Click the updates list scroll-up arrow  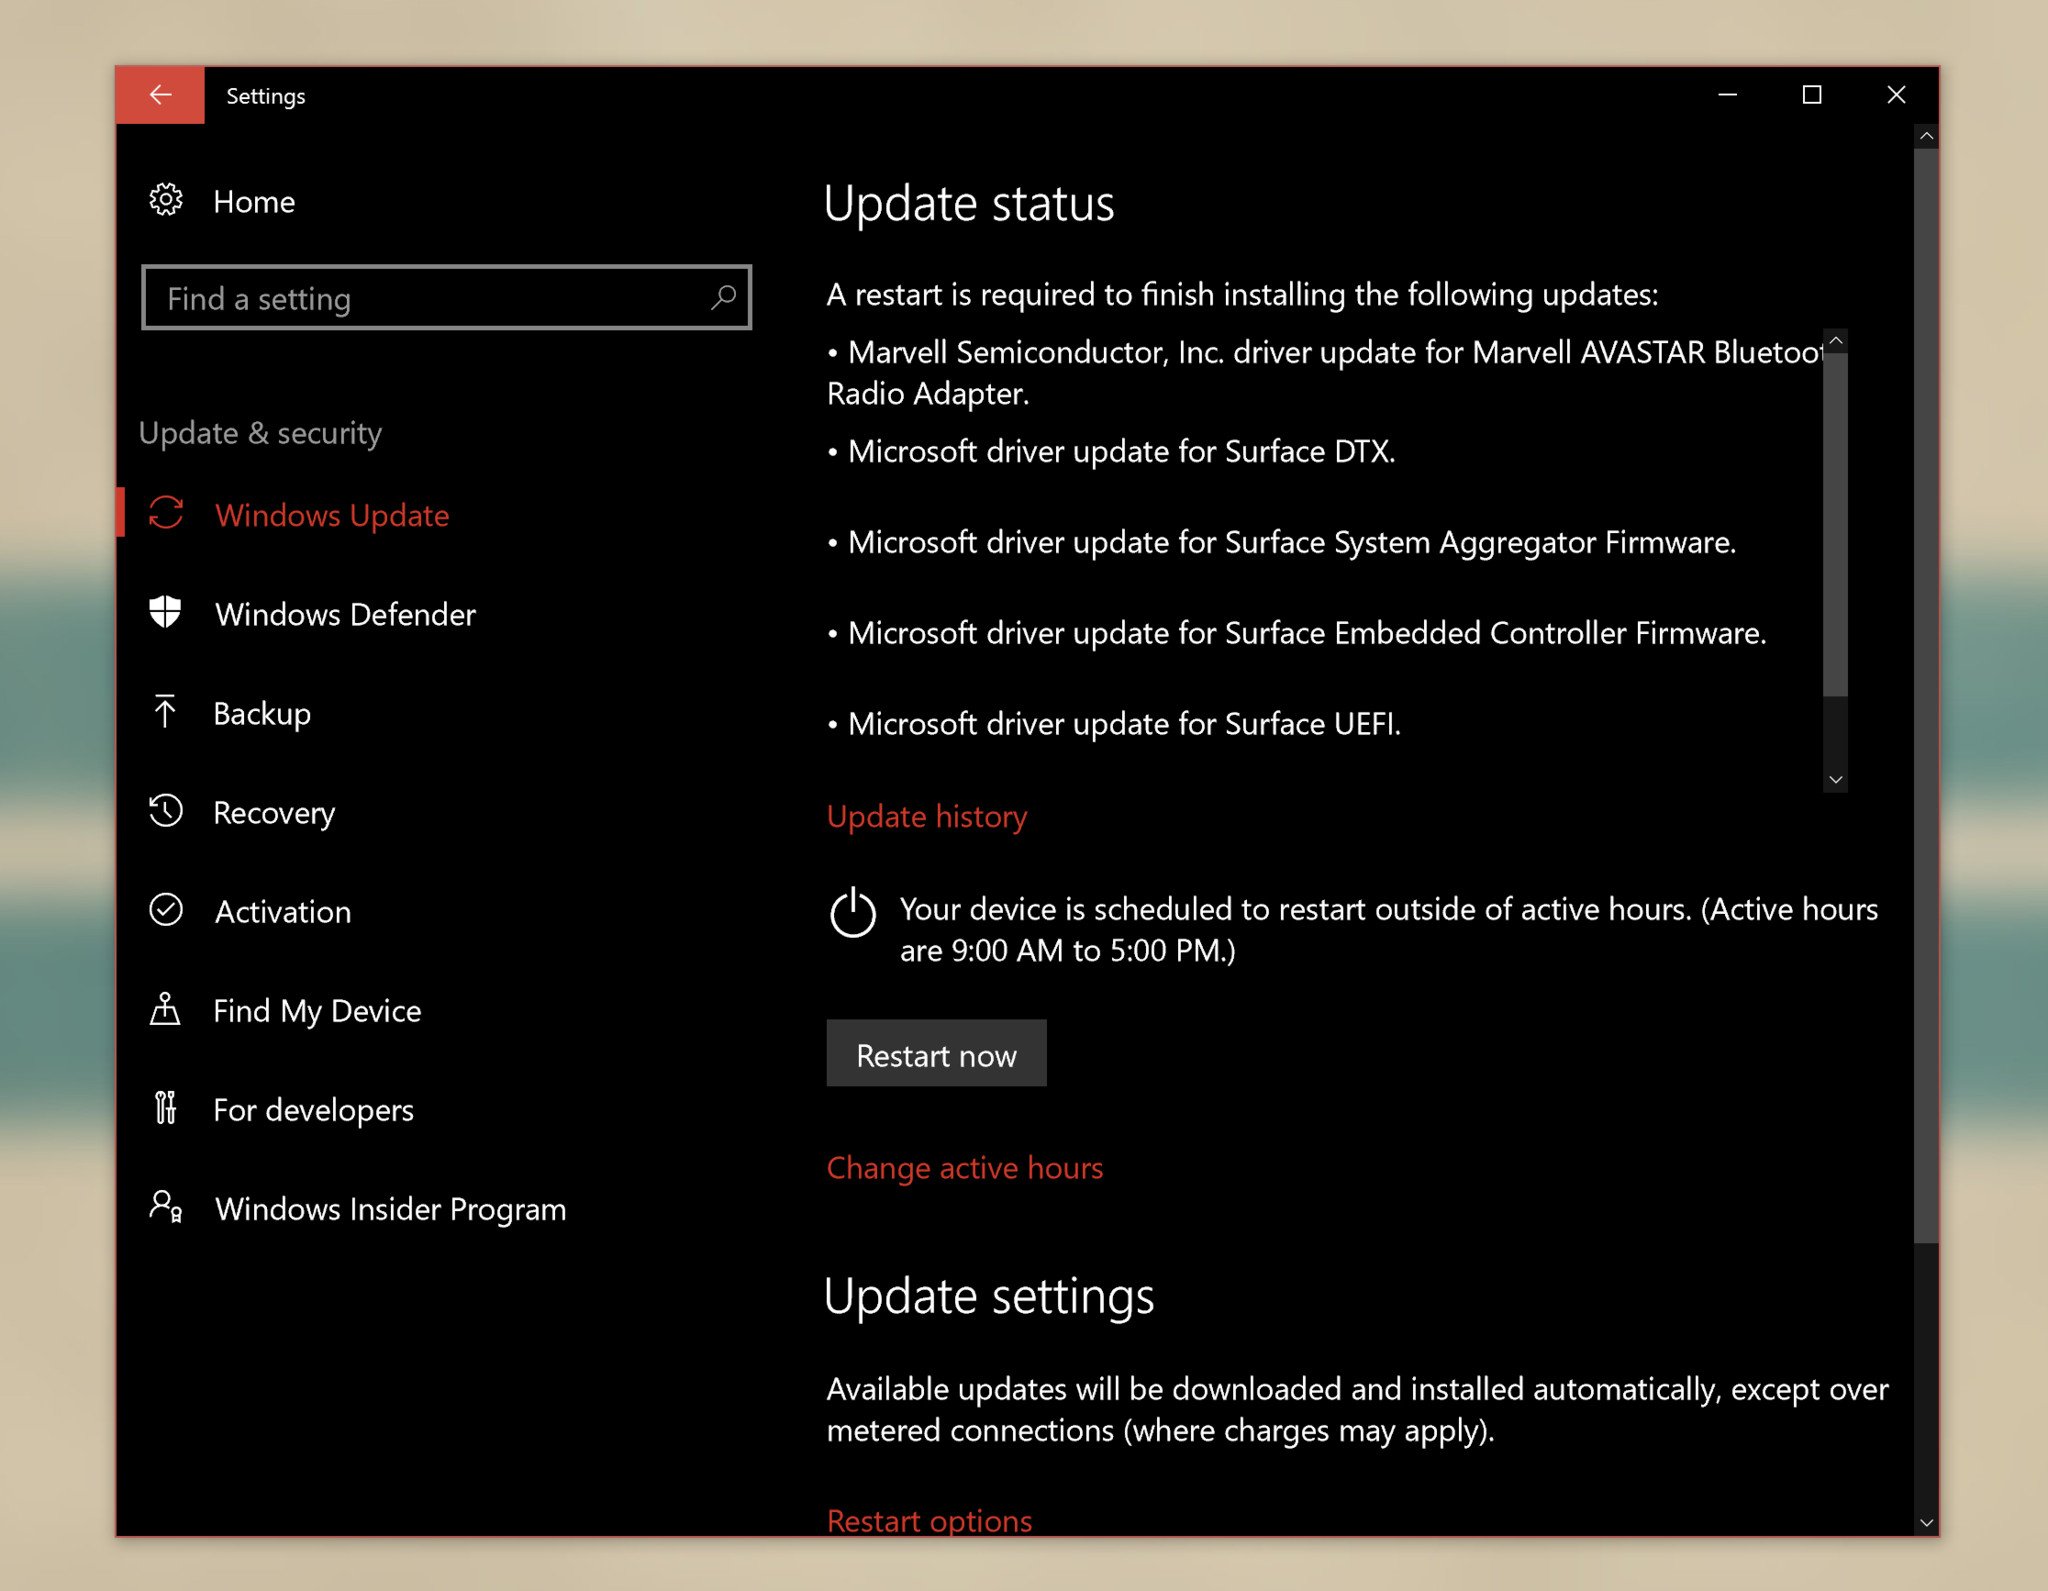pyautogui.click(x=1835, y=341)
